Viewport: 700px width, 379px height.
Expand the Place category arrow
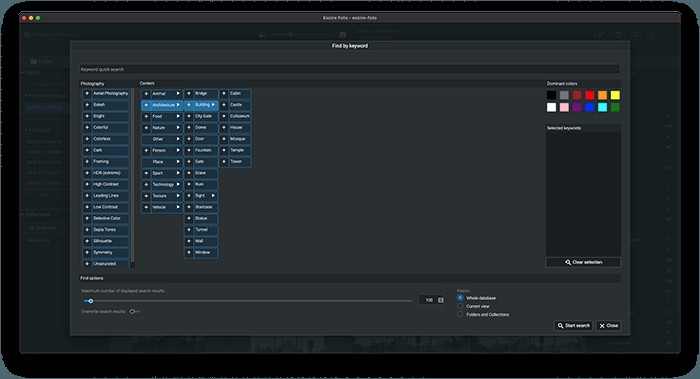pos(178,162)
